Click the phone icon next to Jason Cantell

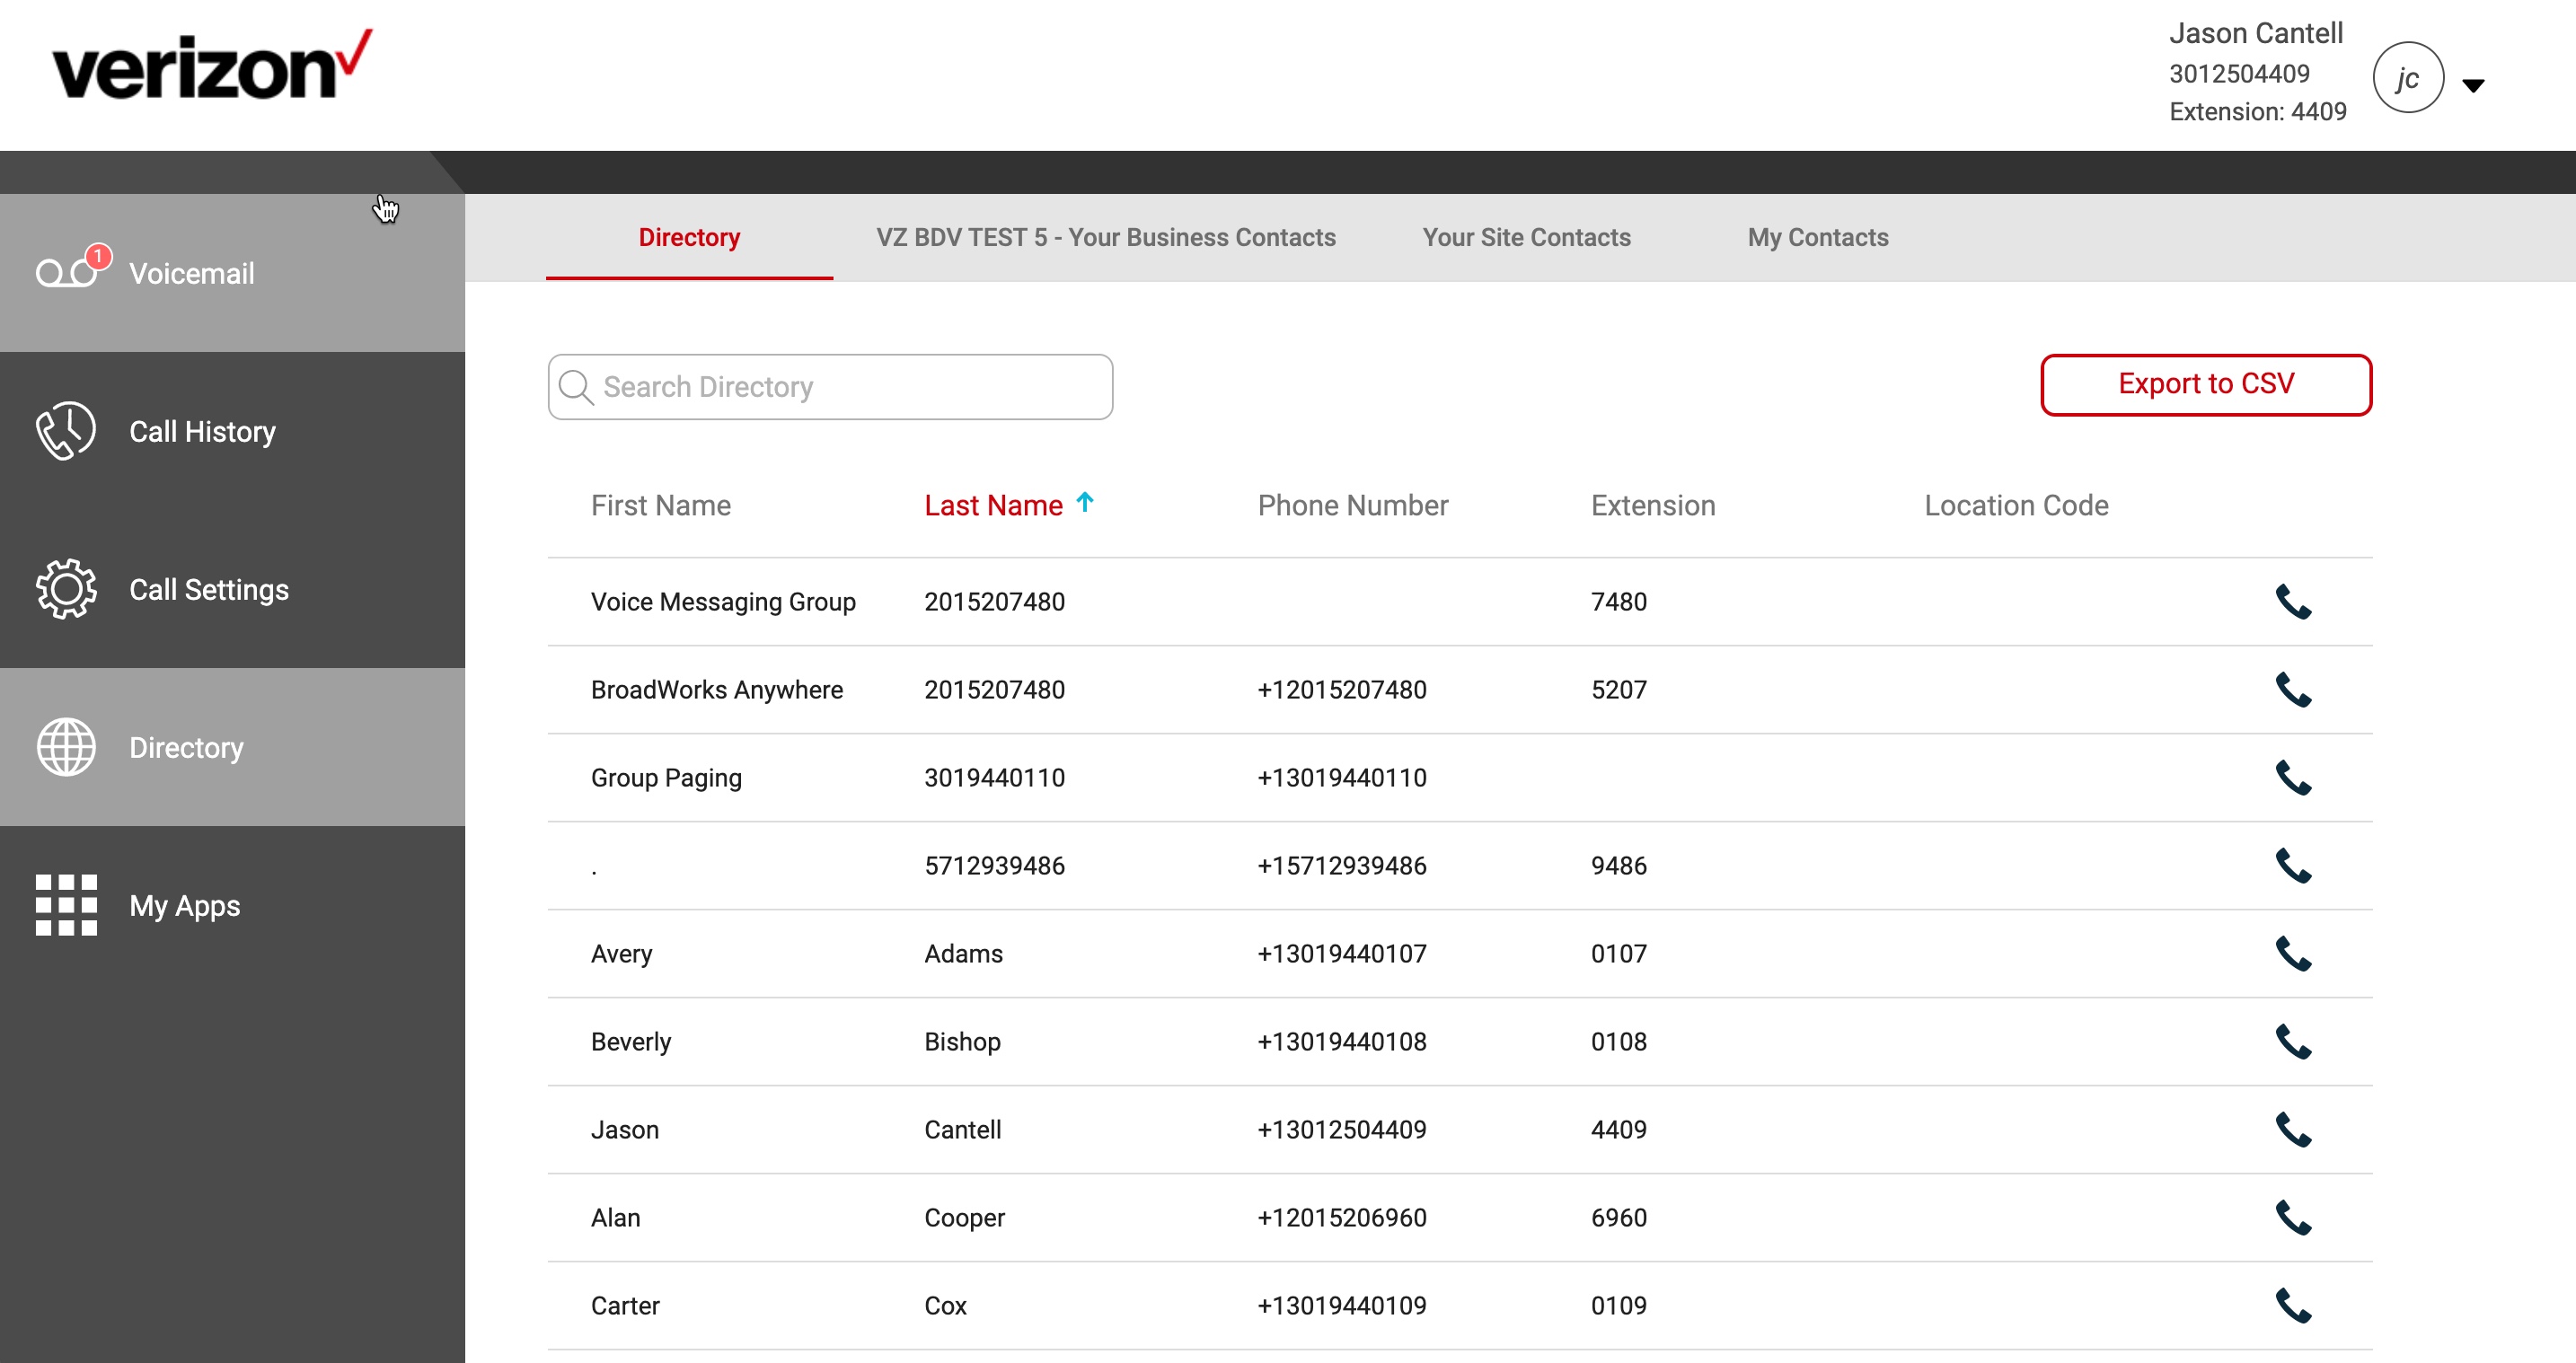coord(2293,1128)
